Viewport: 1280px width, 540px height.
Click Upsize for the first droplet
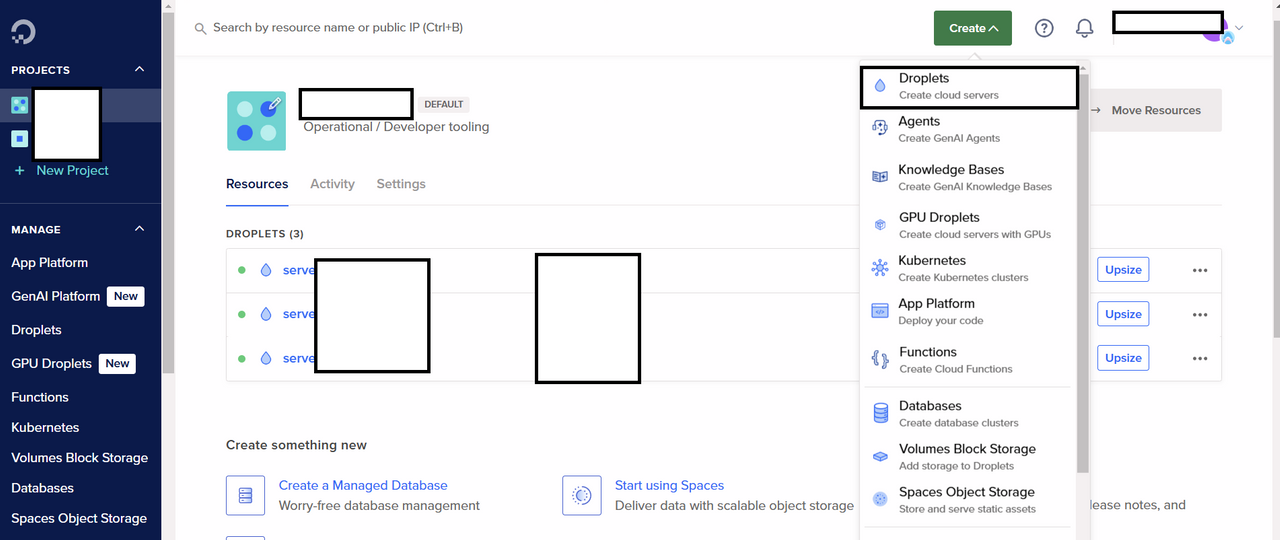(x=1123, y=270)
